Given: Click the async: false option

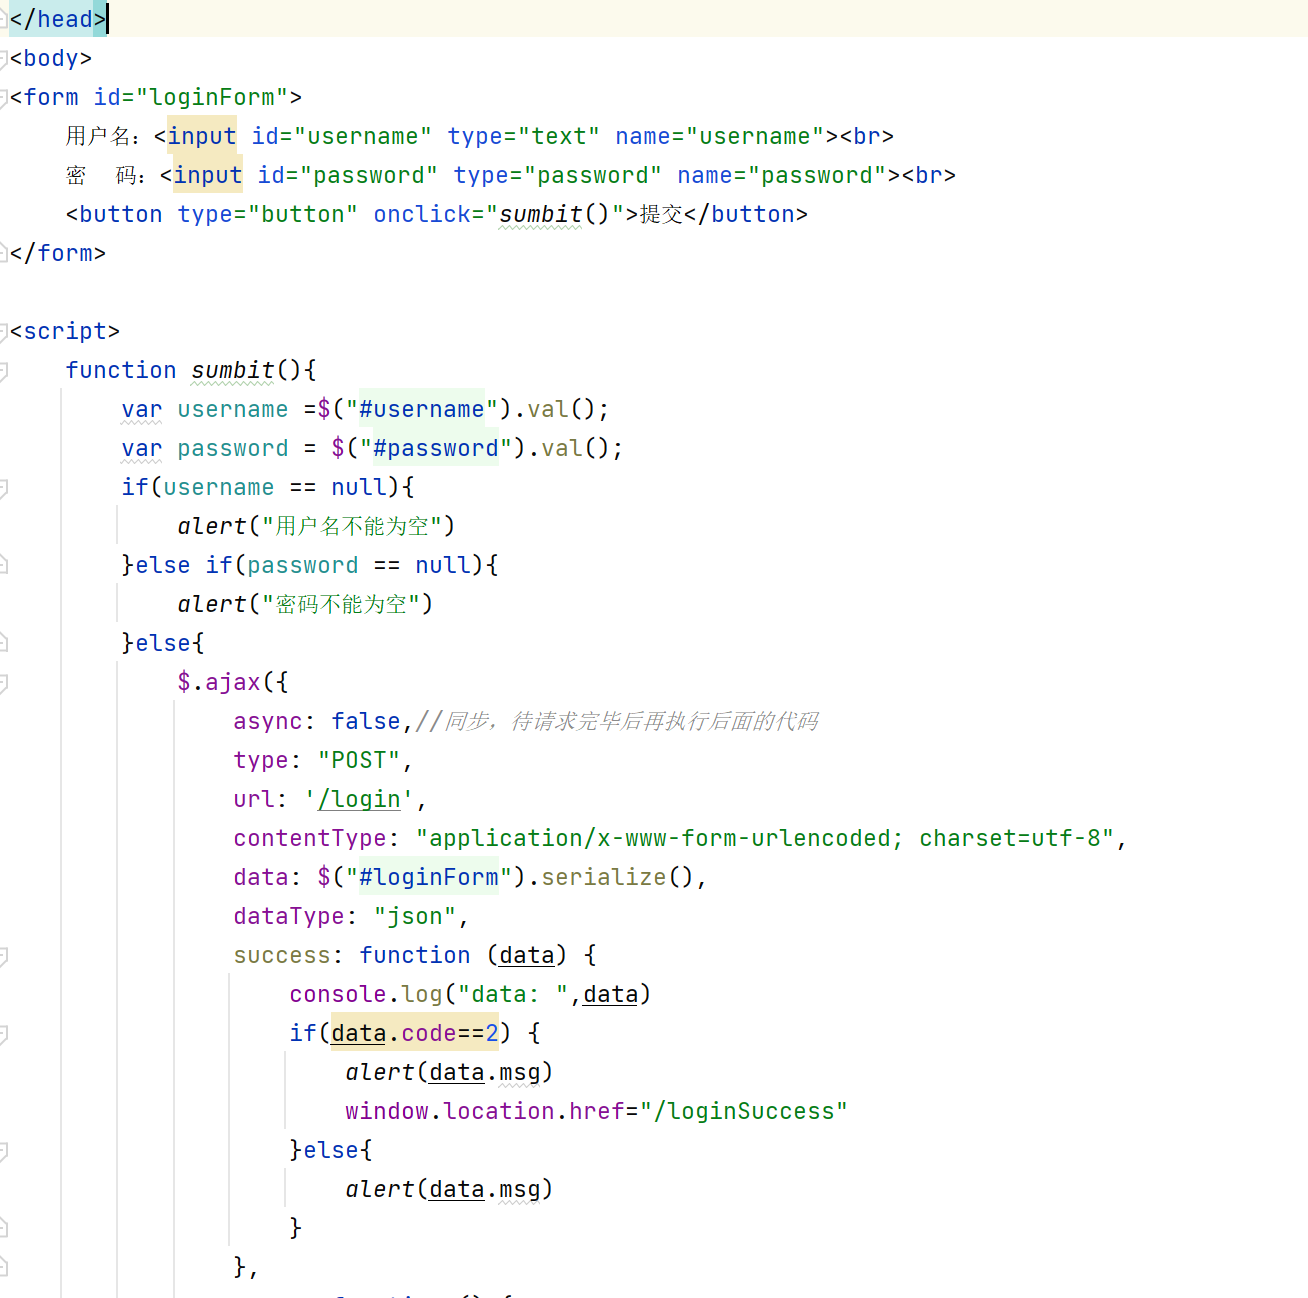Looking at the screenshot, I should point(317,721).
